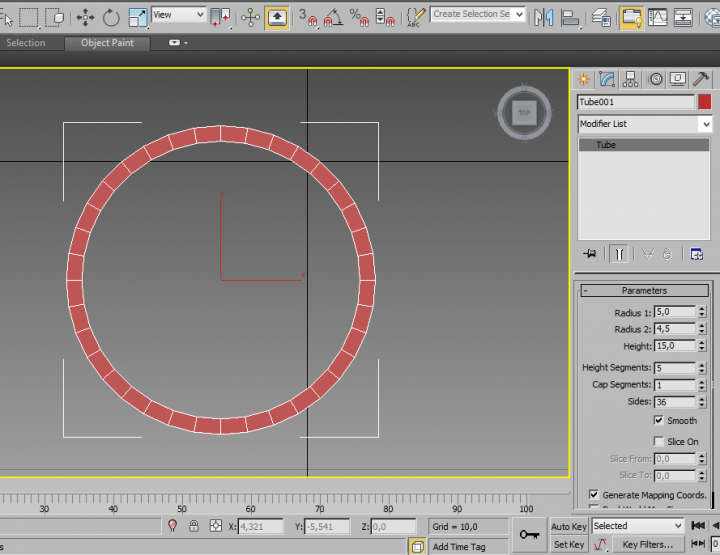Open the Hierarchy panel tab
720x555 pixels.
(x=631, y=79)
